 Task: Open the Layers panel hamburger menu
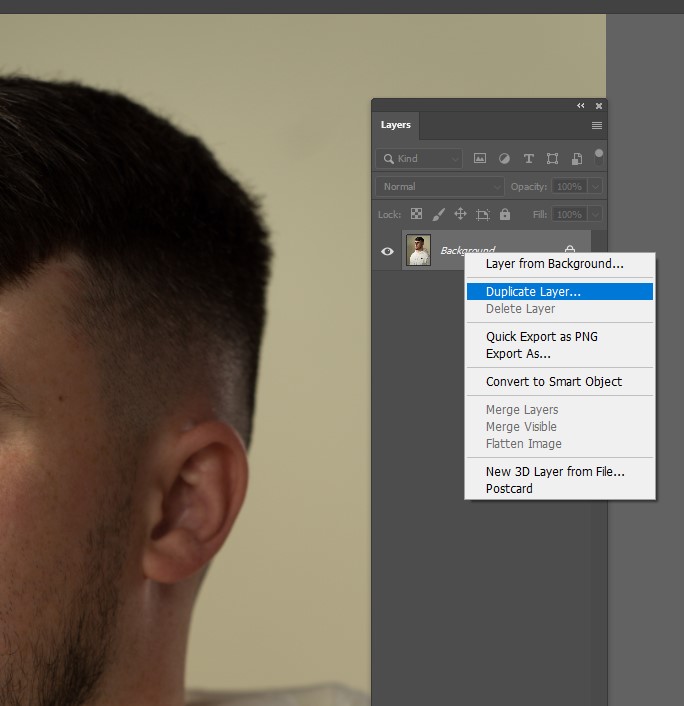(x=597, y=126)
